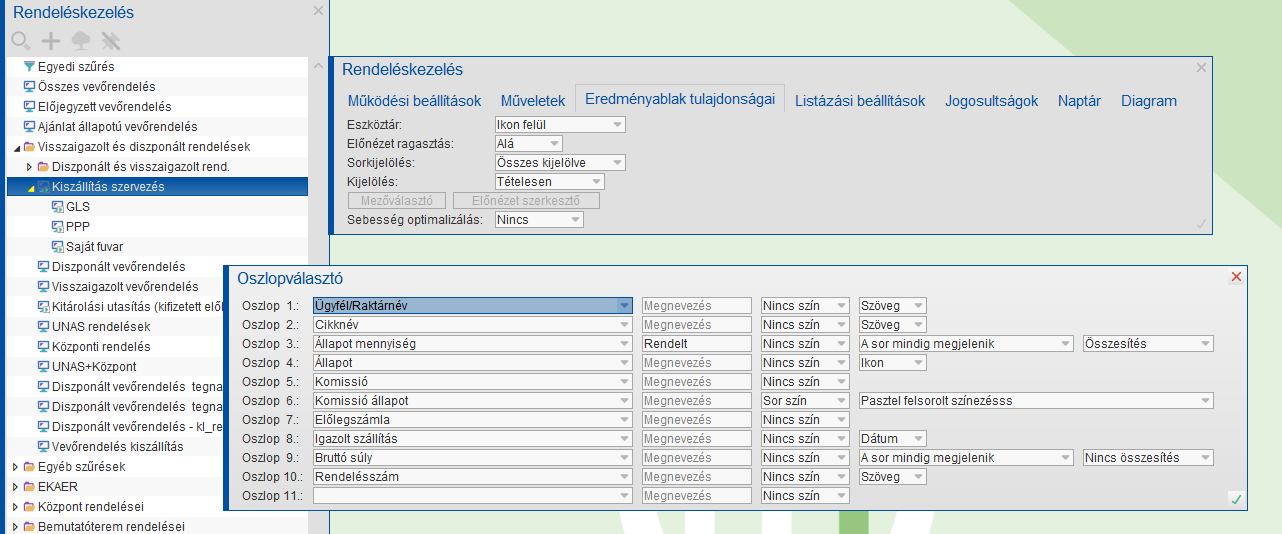Click the icon beside Kitárolási utasítás
This screenshot has height=534, width=1282.
click(43, 307)
